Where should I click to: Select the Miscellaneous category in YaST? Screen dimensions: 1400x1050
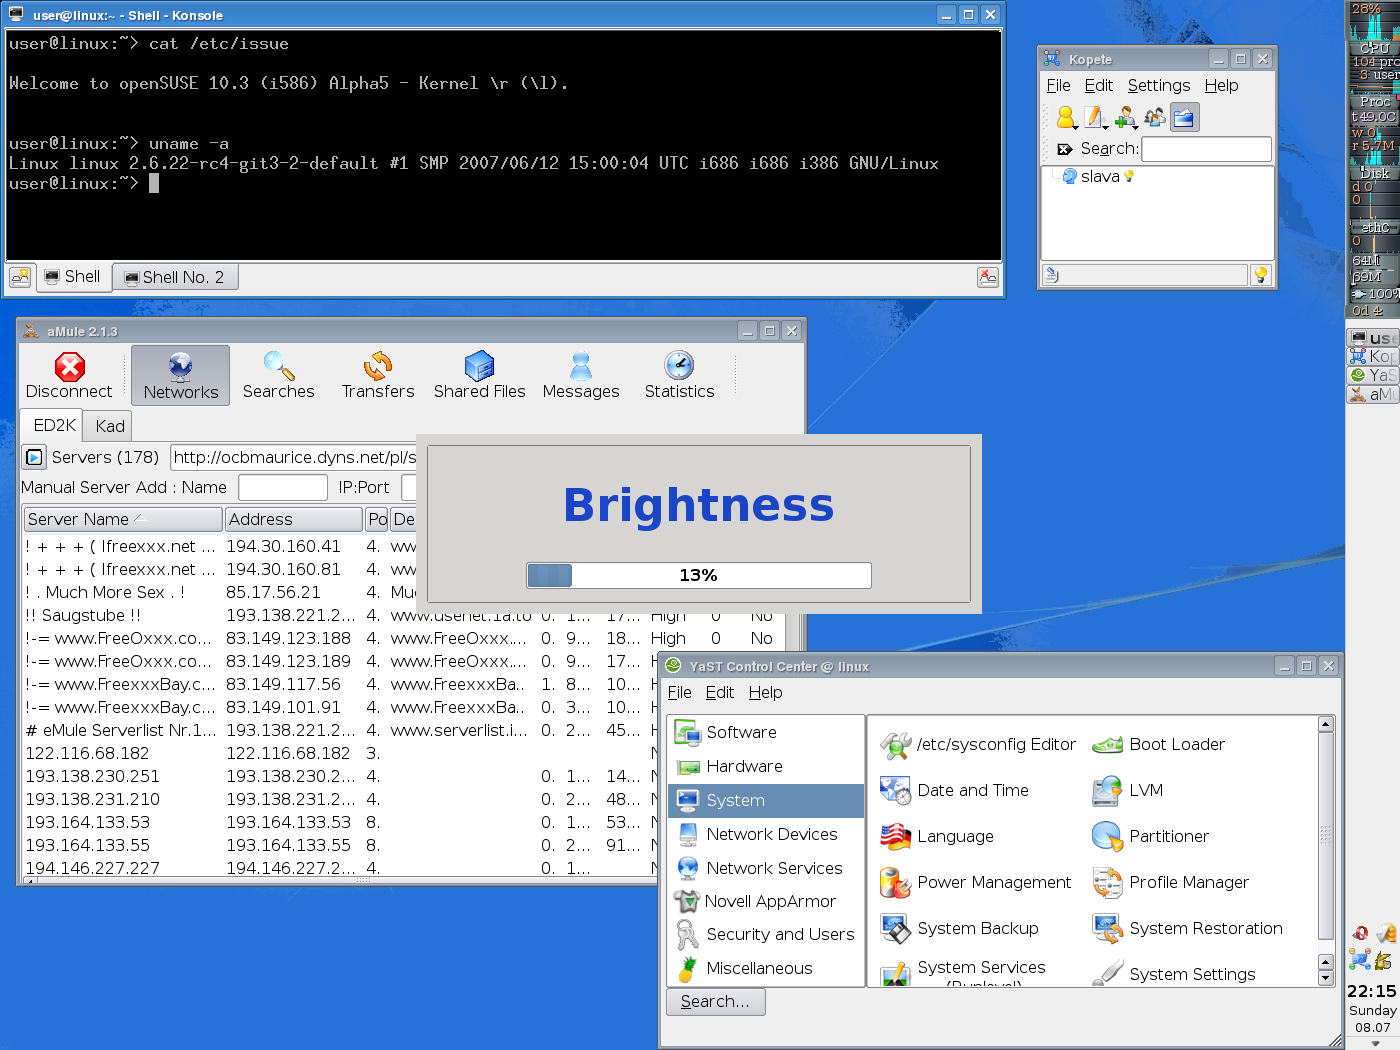(765, 968)
